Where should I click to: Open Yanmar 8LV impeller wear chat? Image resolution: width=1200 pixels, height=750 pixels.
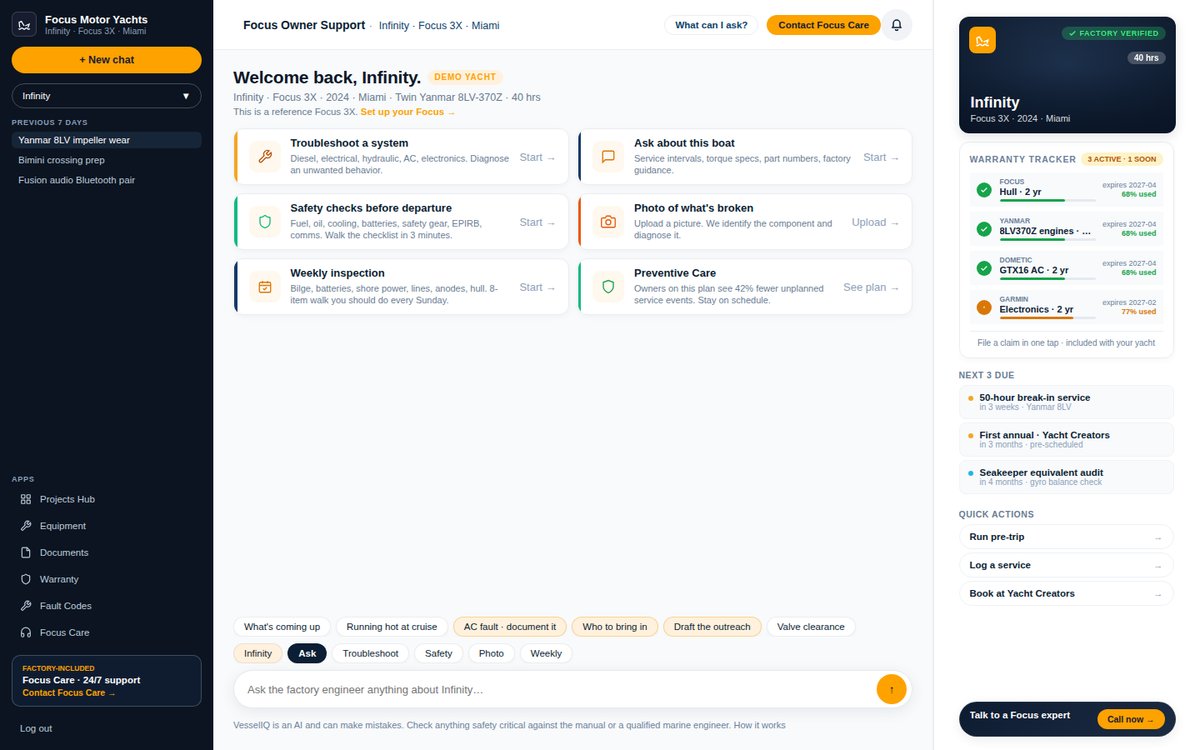coord(106,140)
